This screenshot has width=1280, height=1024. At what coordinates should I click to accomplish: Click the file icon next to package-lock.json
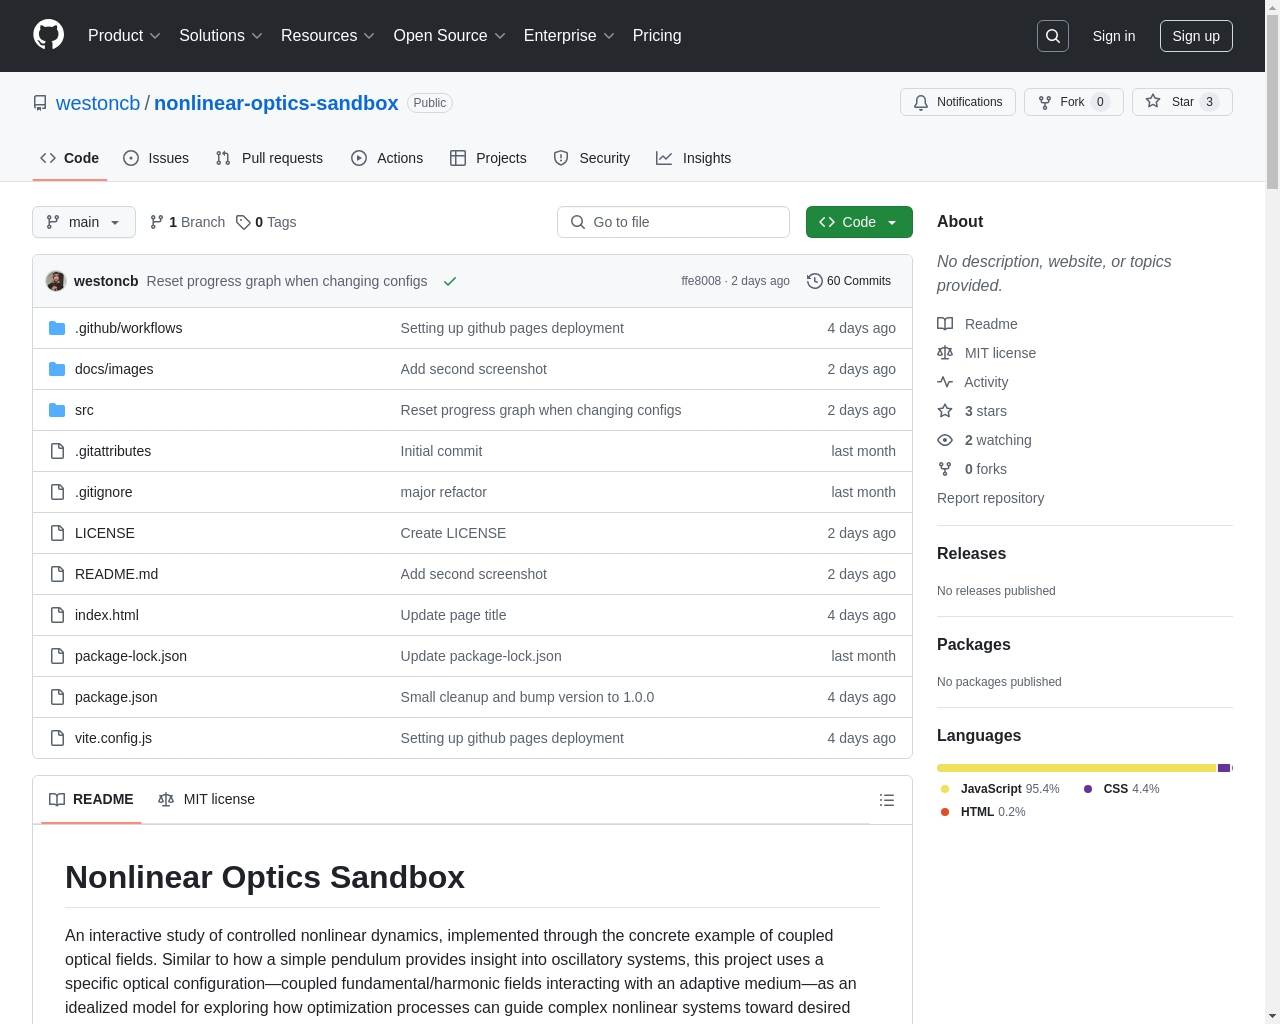pos(57,656)
